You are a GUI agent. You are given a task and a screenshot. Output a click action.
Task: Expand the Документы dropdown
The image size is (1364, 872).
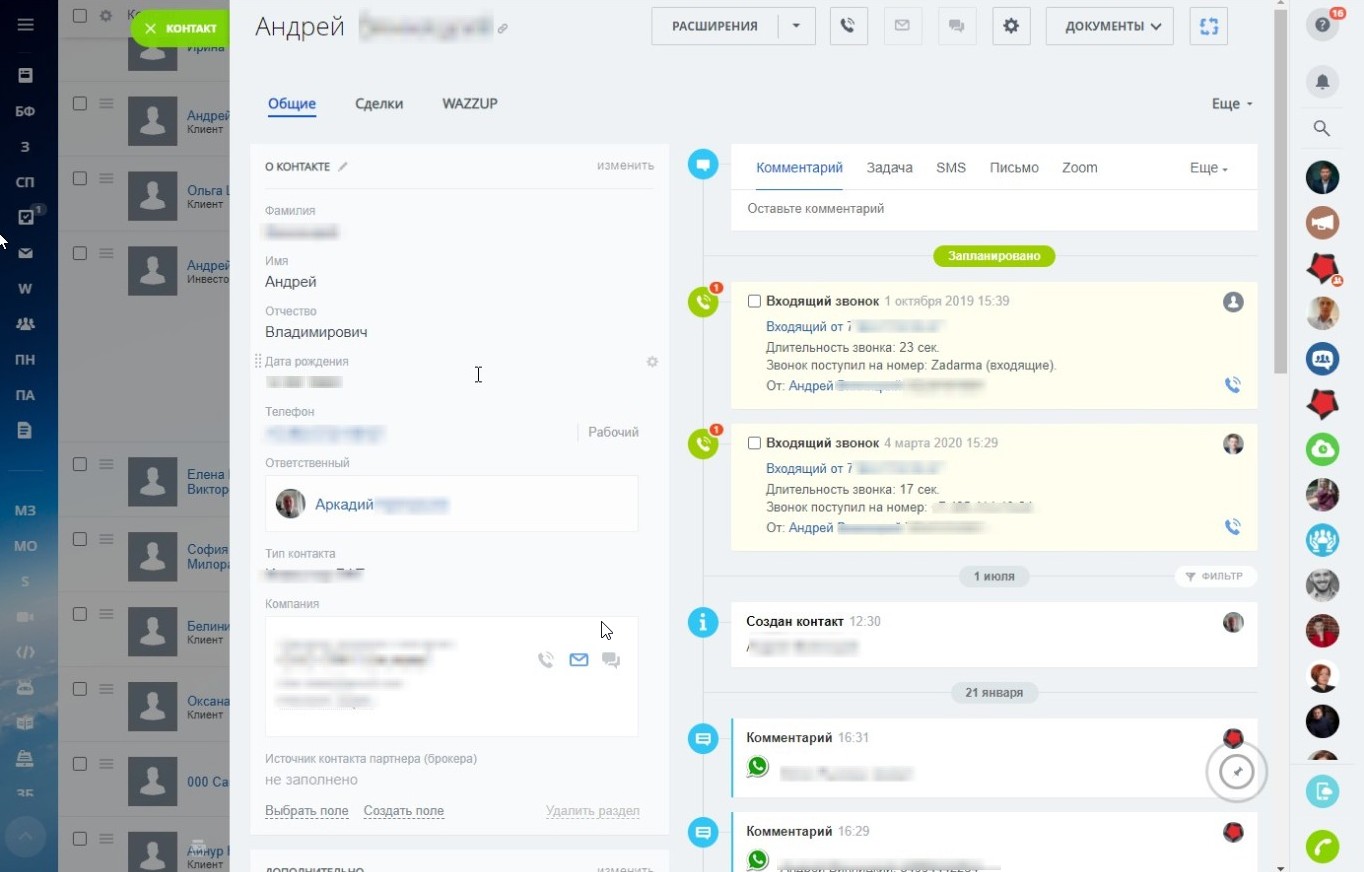pyautogui.click(x=1109, y=26)
